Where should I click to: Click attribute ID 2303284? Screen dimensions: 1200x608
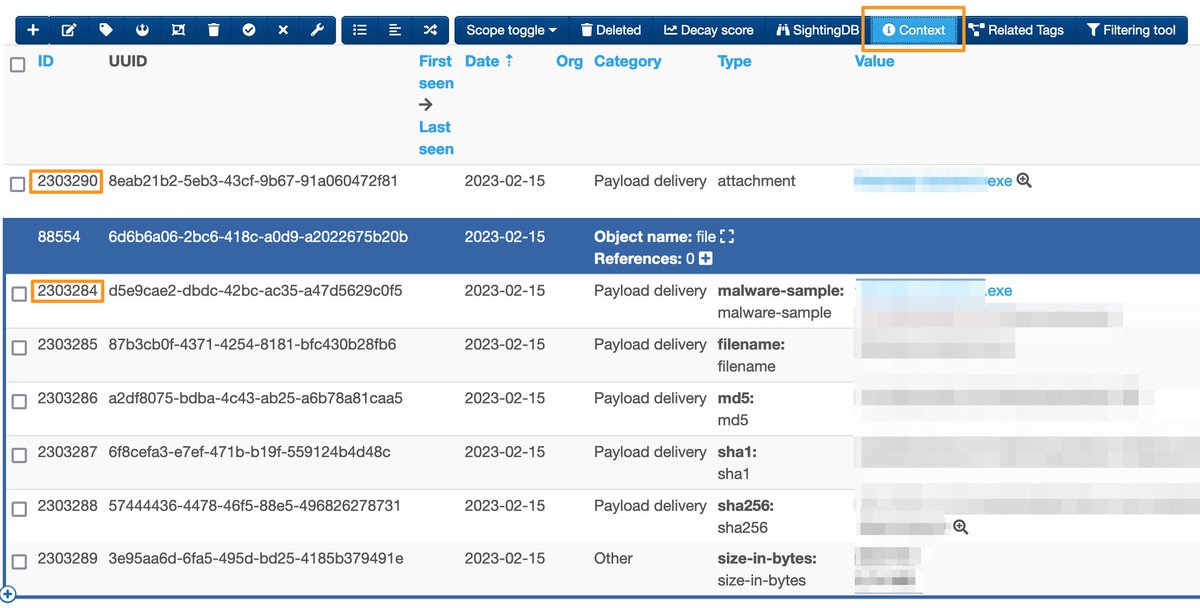[x=67, y=291]
